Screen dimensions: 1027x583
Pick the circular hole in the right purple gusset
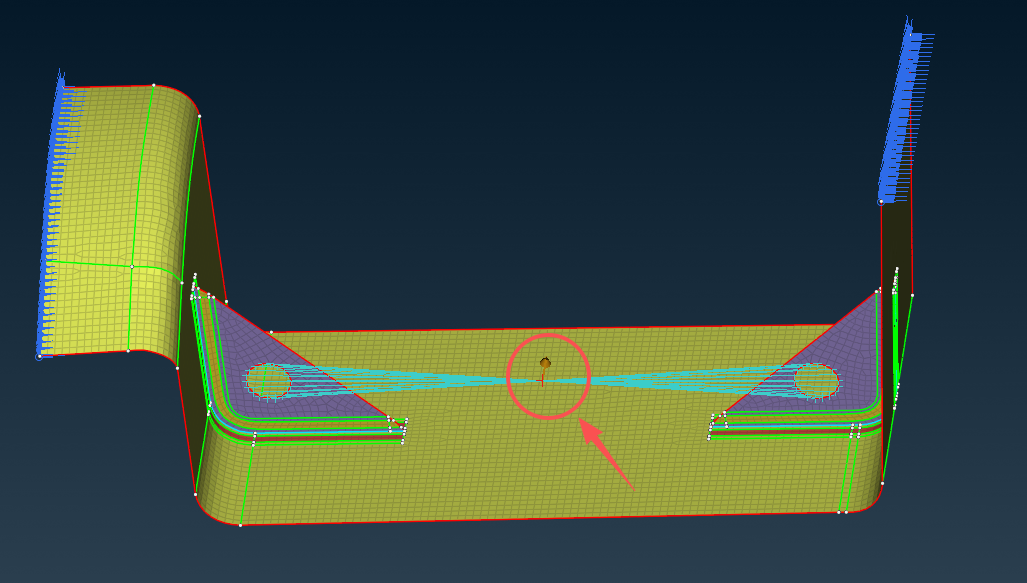[x=816, y=381]
